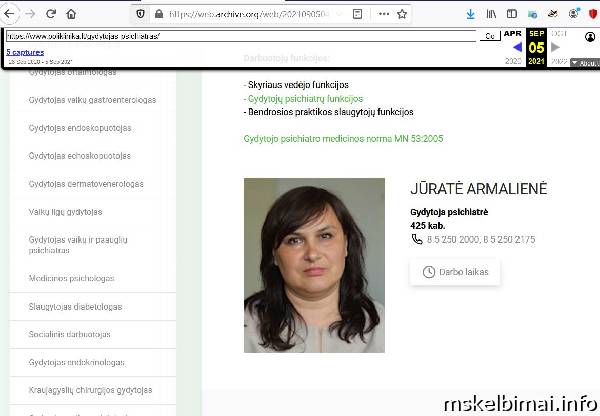600x416 pixels.
Task: Open the browser home page
Action: 71,14
